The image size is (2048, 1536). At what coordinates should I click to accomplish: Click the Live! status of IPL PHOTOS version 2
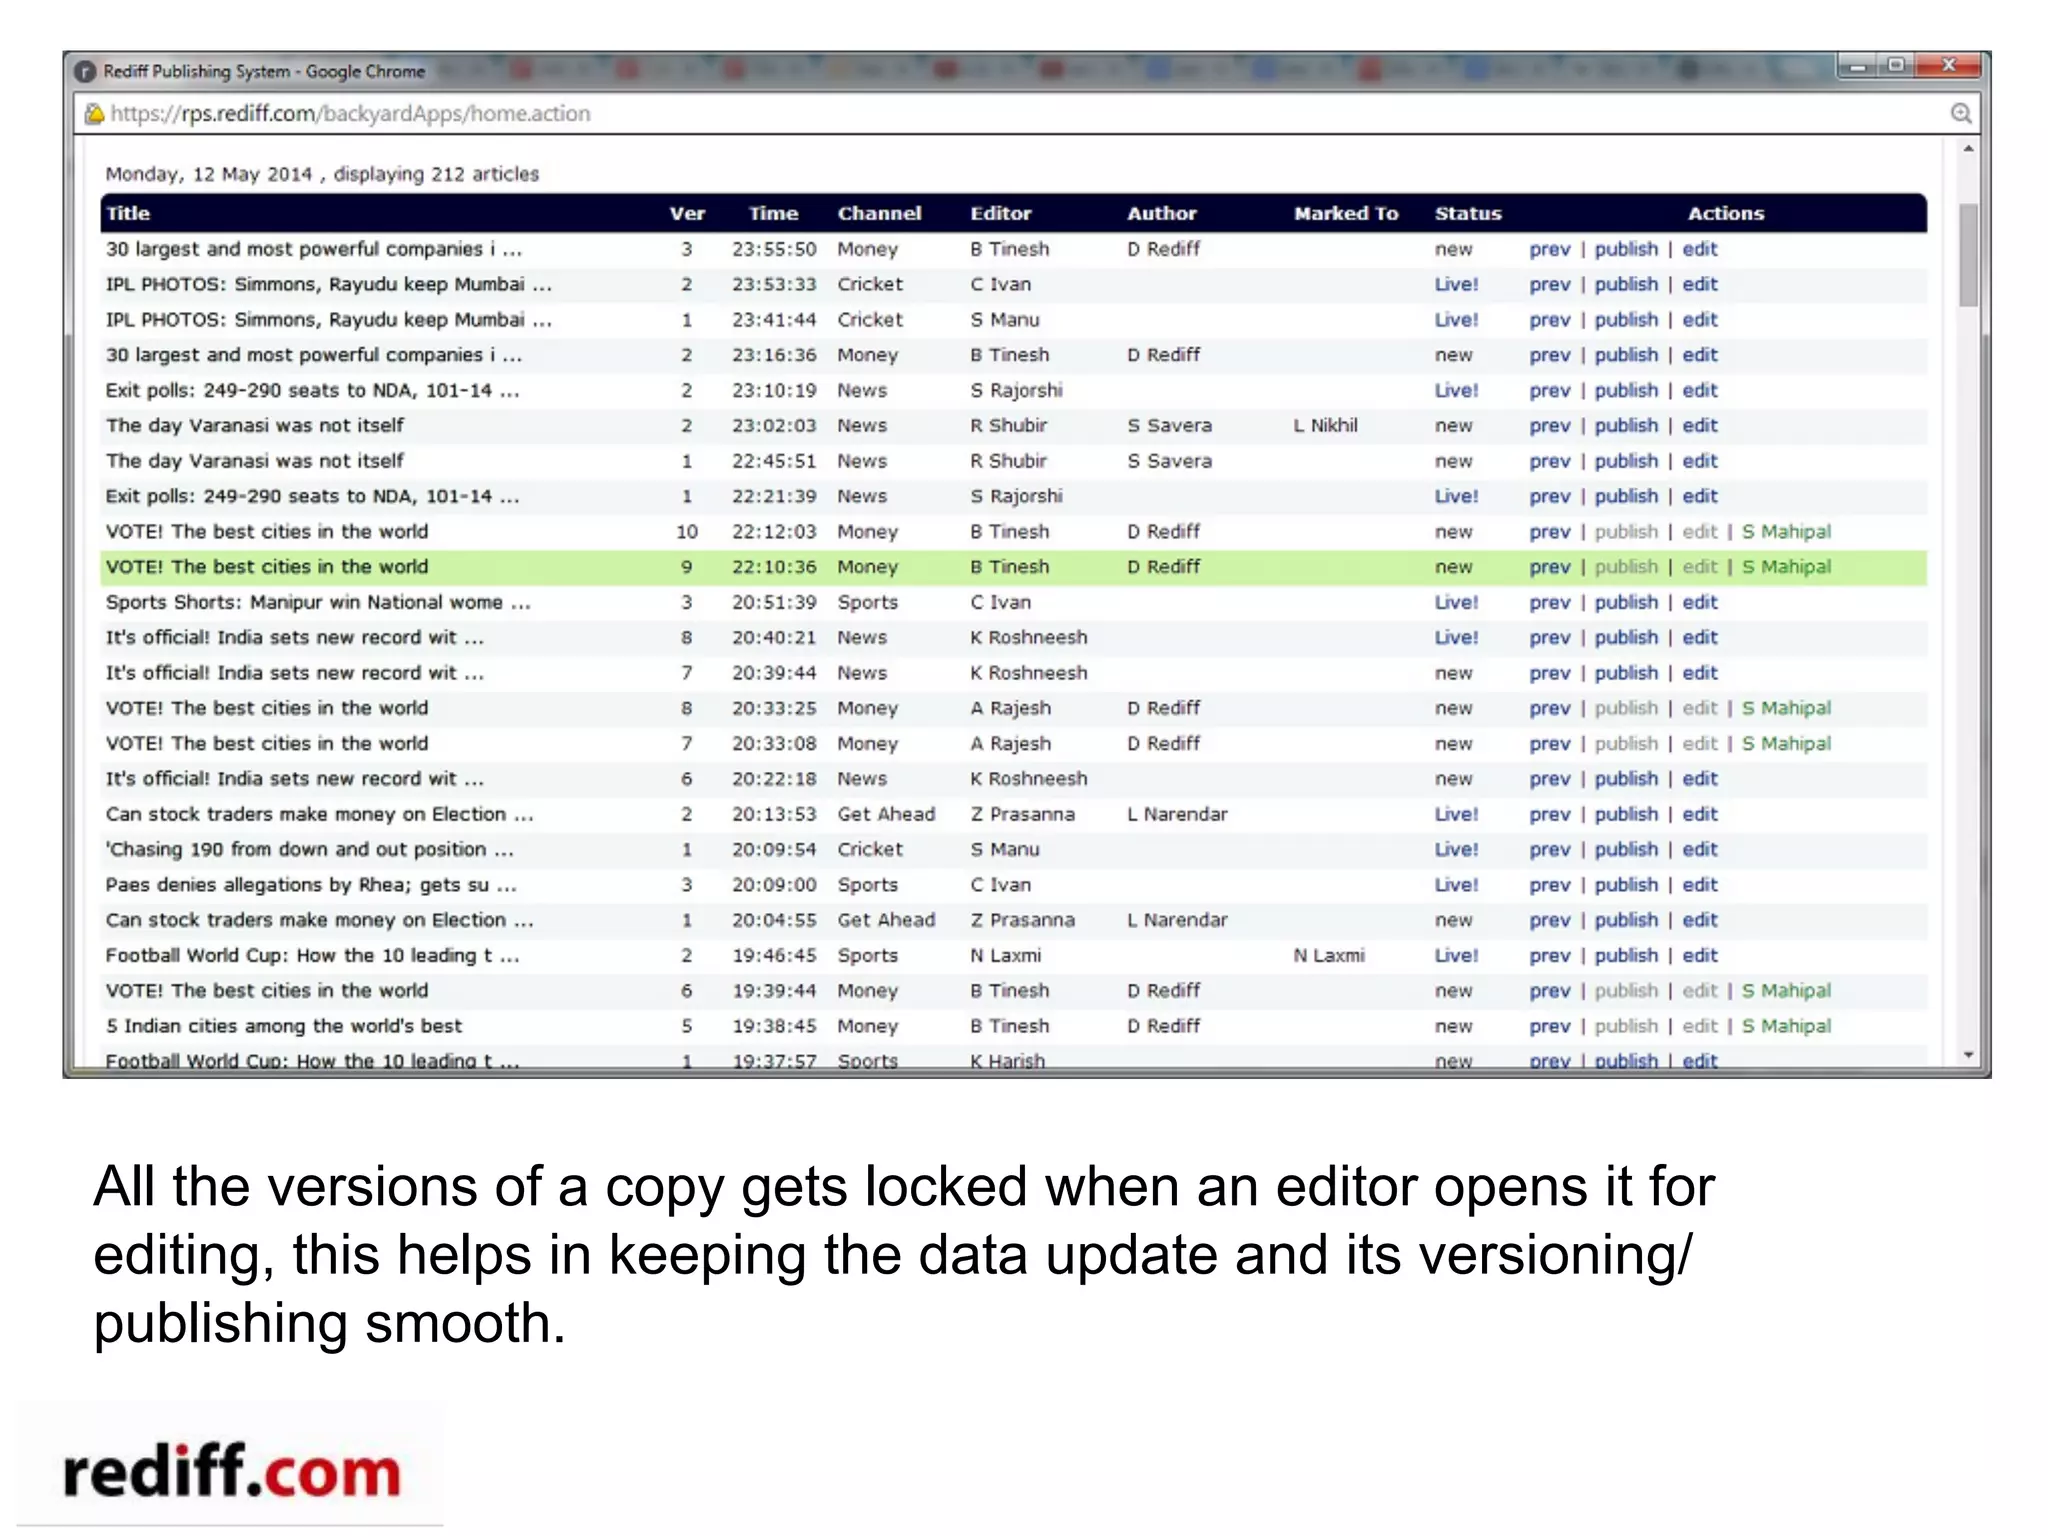tap(1456, 284)
